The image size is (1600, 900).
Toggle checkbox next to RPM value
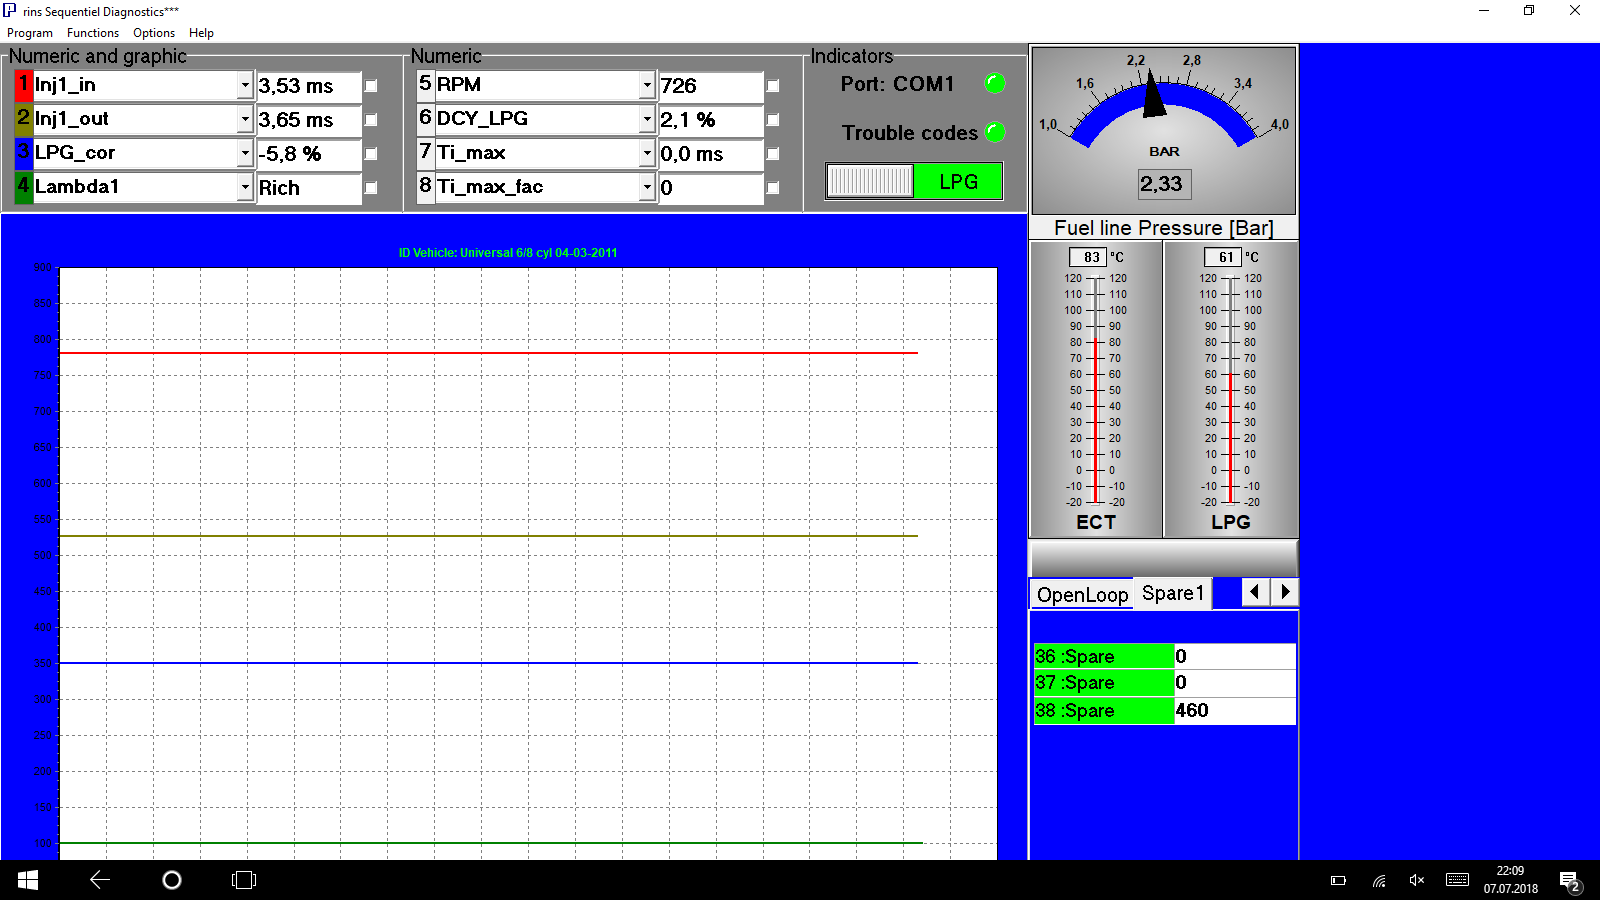click(773, 86)
